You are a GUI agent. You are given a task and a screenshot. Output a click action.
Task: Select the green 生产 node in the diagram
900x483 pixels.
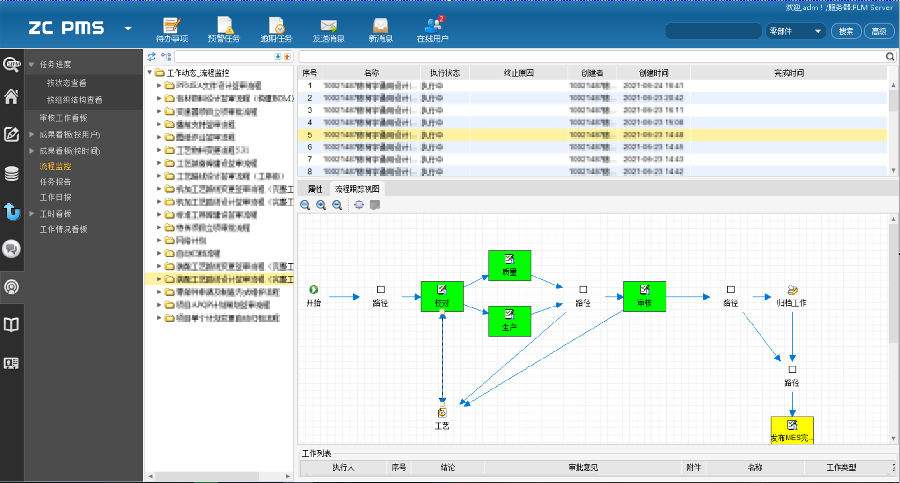tap(510, 321)
